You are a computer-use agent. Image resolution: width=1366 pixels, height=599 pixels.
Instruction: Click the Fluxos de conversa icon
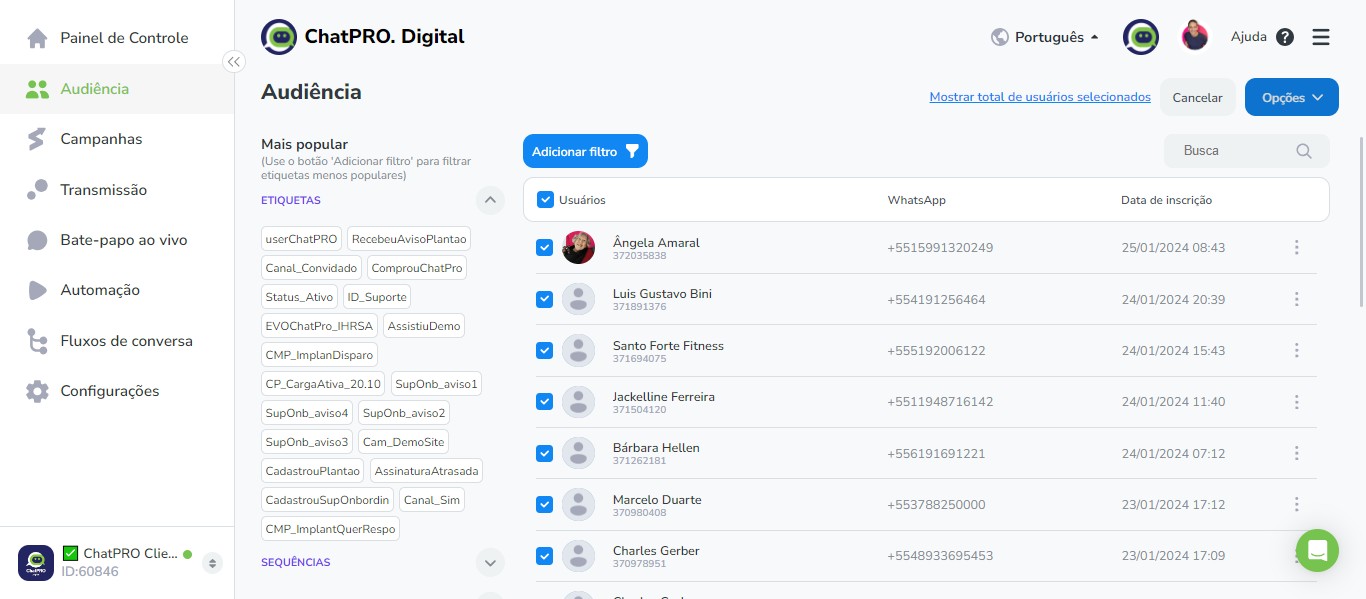[37, 341]
